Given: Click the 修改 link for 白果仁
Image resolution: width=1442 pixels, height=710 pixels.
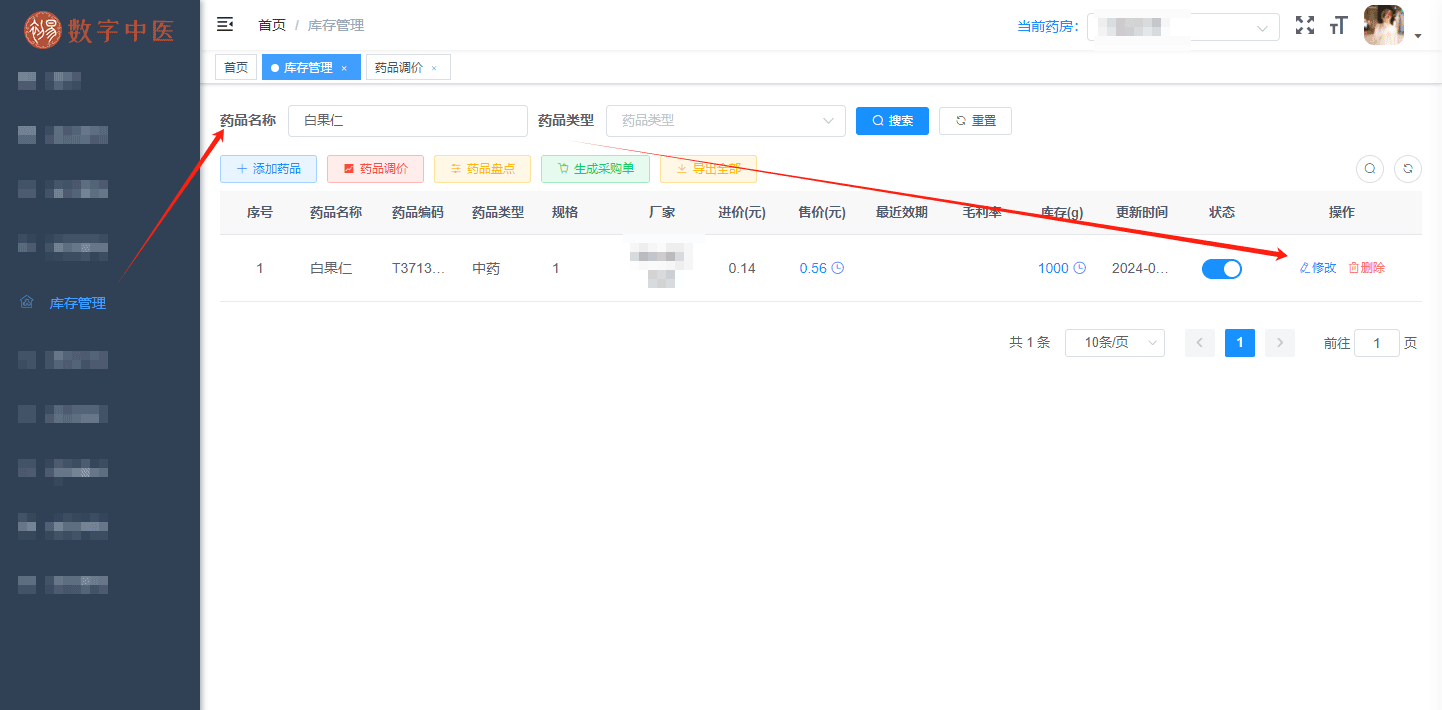Looking at the screenshot, I should click(x=1317, y=268).
